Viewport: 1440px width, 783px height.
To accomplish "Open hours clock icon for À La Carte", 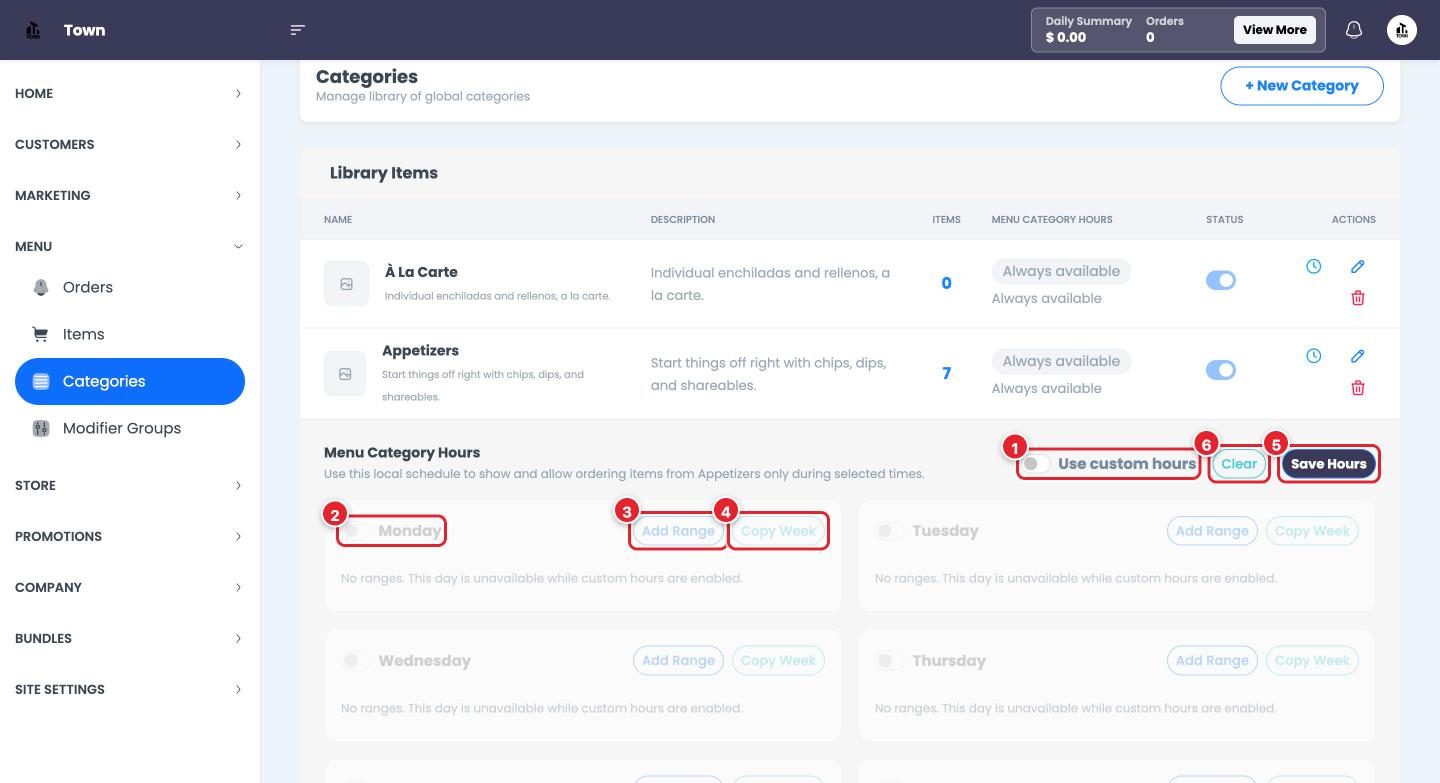I will click(x=1313, y=266).
